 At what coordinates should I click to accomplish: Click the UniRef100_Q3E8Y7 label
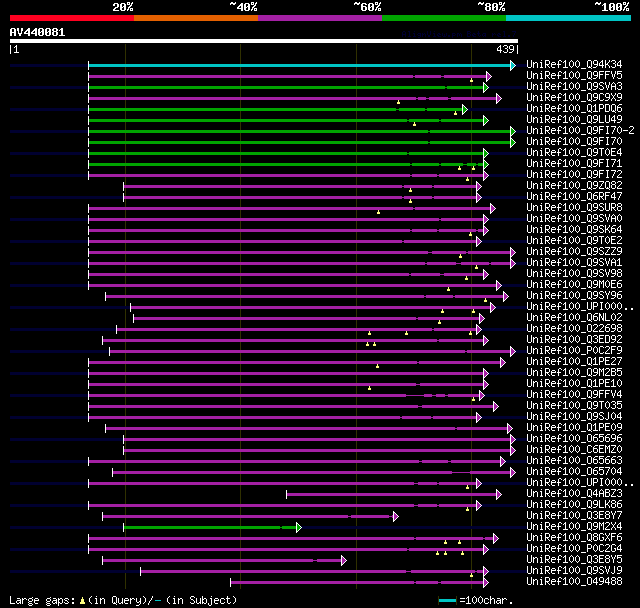point(574,516)
